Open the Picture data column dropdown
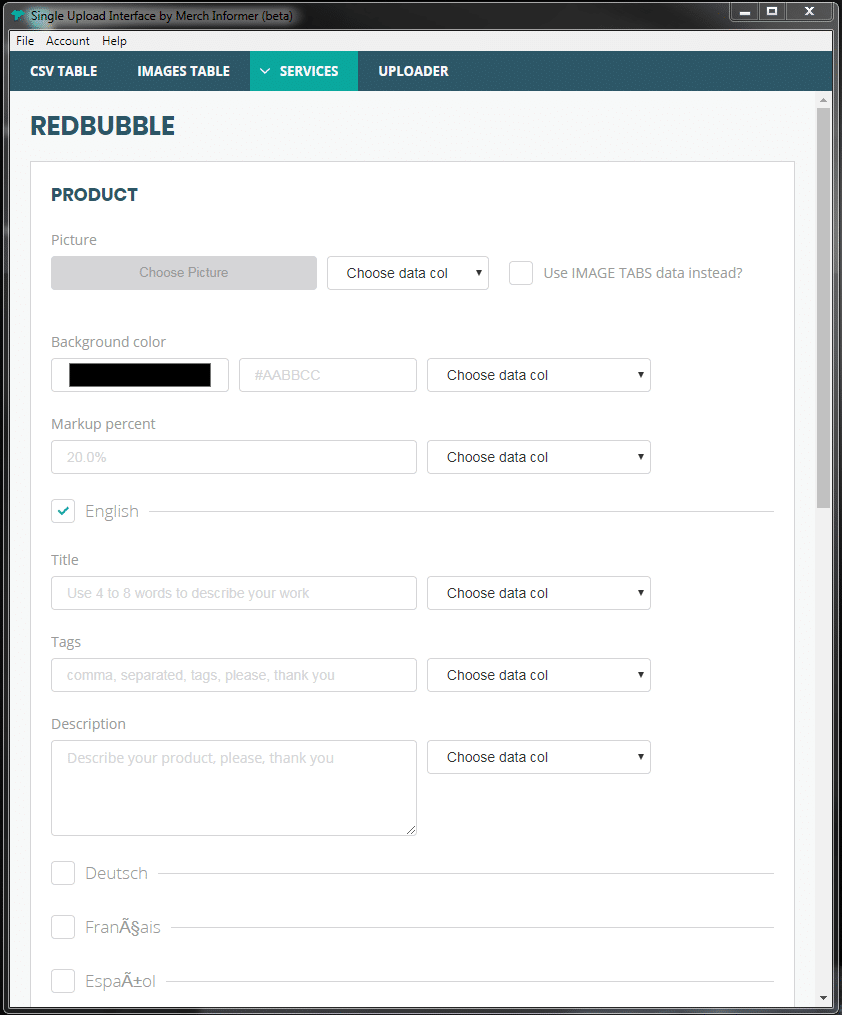842x1015 pixels. click(408, 273)
